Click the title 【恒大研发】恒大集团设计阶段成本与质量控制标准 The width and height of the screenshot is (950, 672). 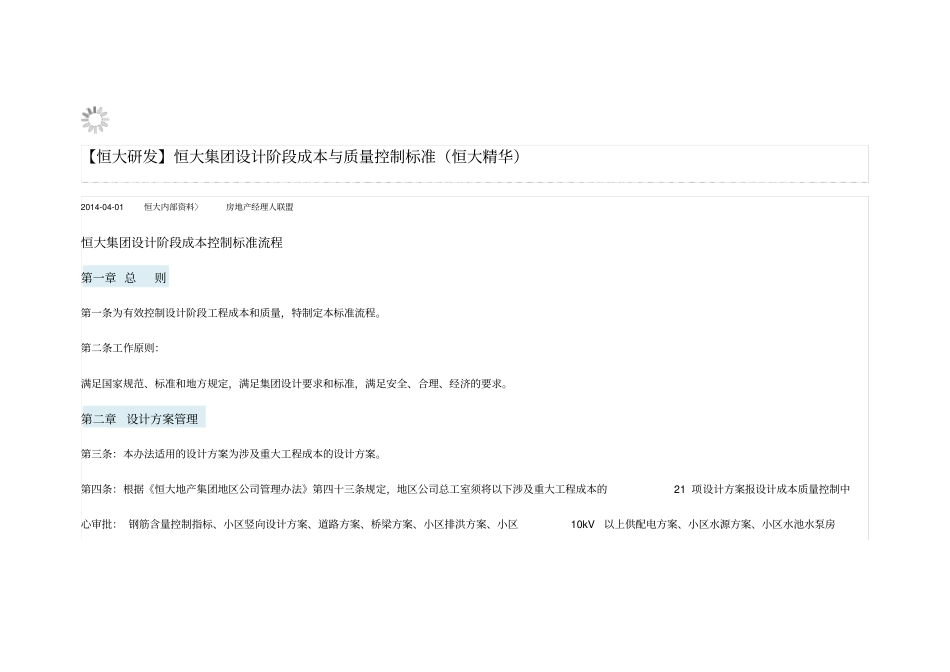pyautogui.click(x=301, y=157)
